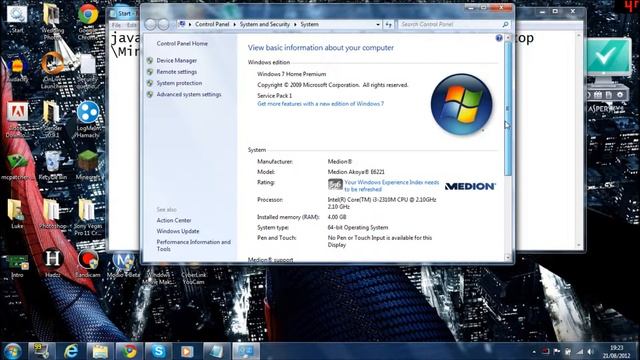The image size is (640, 360).
Task: Open Wedding Photos desktop folder
Action: 52,21
